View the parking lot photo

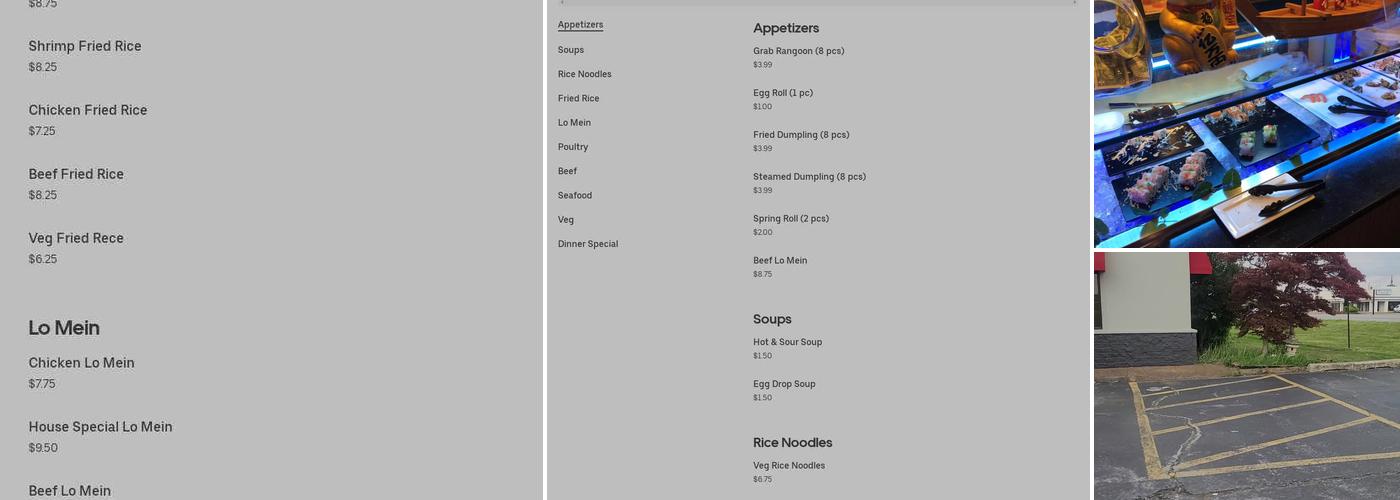coord(1246,375)
